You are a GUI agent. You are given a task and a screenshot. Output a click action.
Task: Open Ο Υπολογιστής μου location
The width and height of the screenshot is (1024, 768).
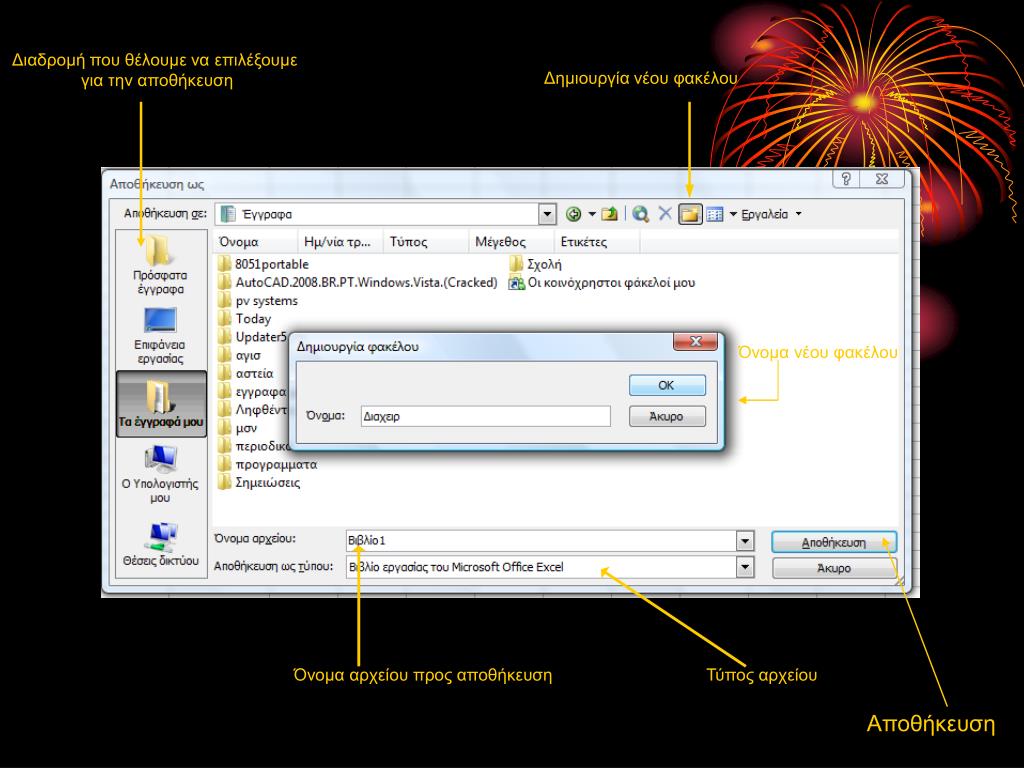[x=160, y=474]
